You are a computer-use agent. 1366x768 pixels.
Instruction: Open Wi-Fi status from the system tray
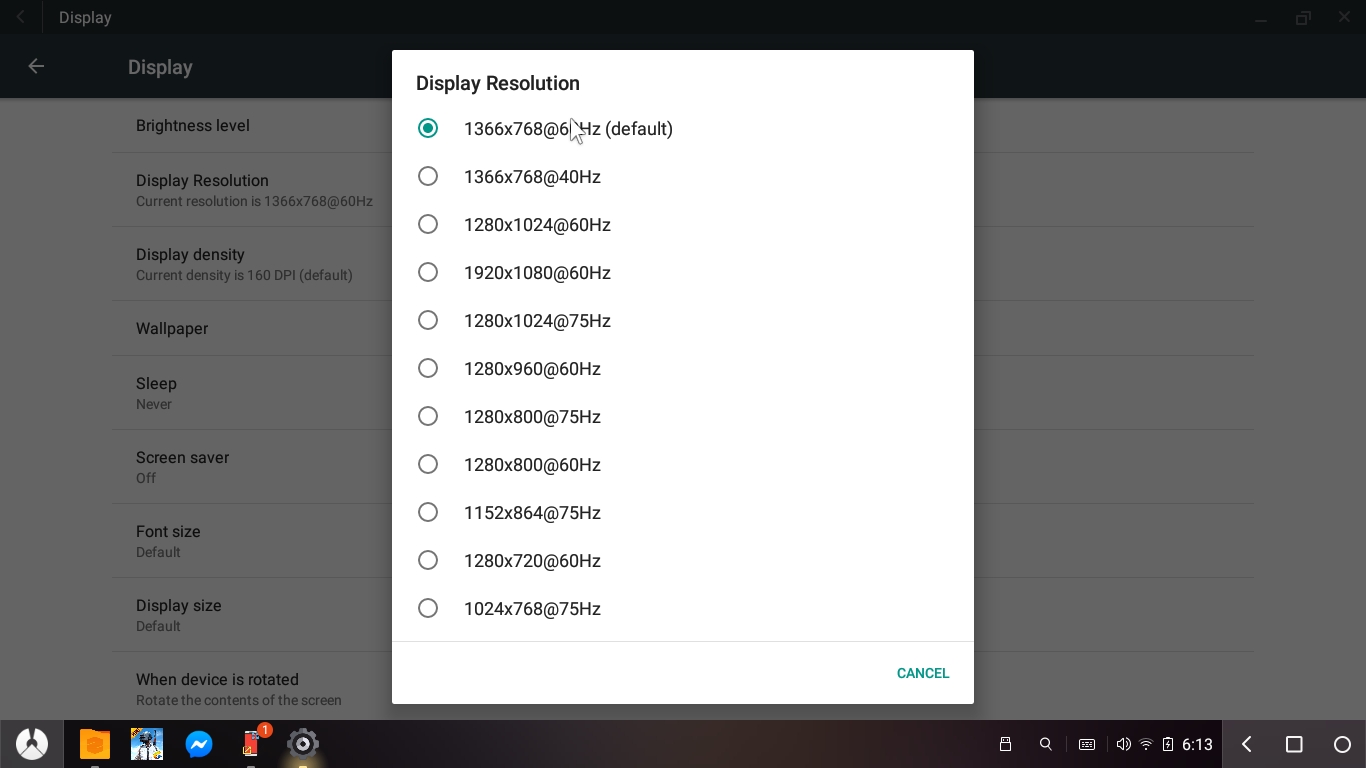1146,744
